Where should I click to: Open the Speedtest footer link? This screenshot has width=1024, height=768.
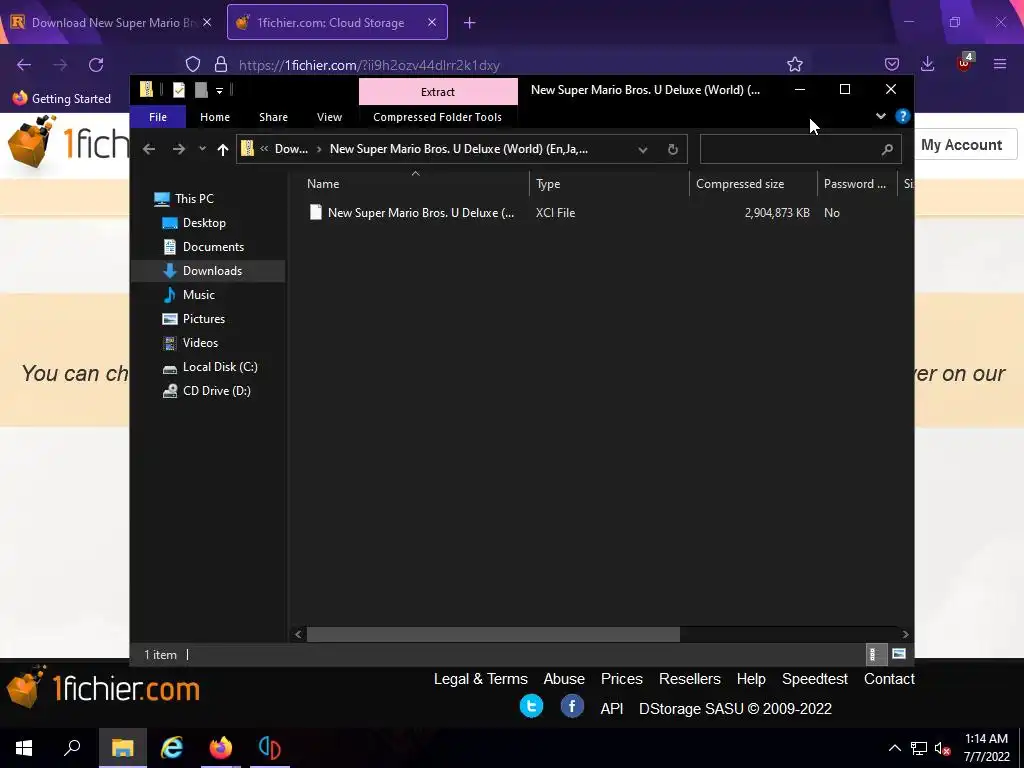[814, 679]
